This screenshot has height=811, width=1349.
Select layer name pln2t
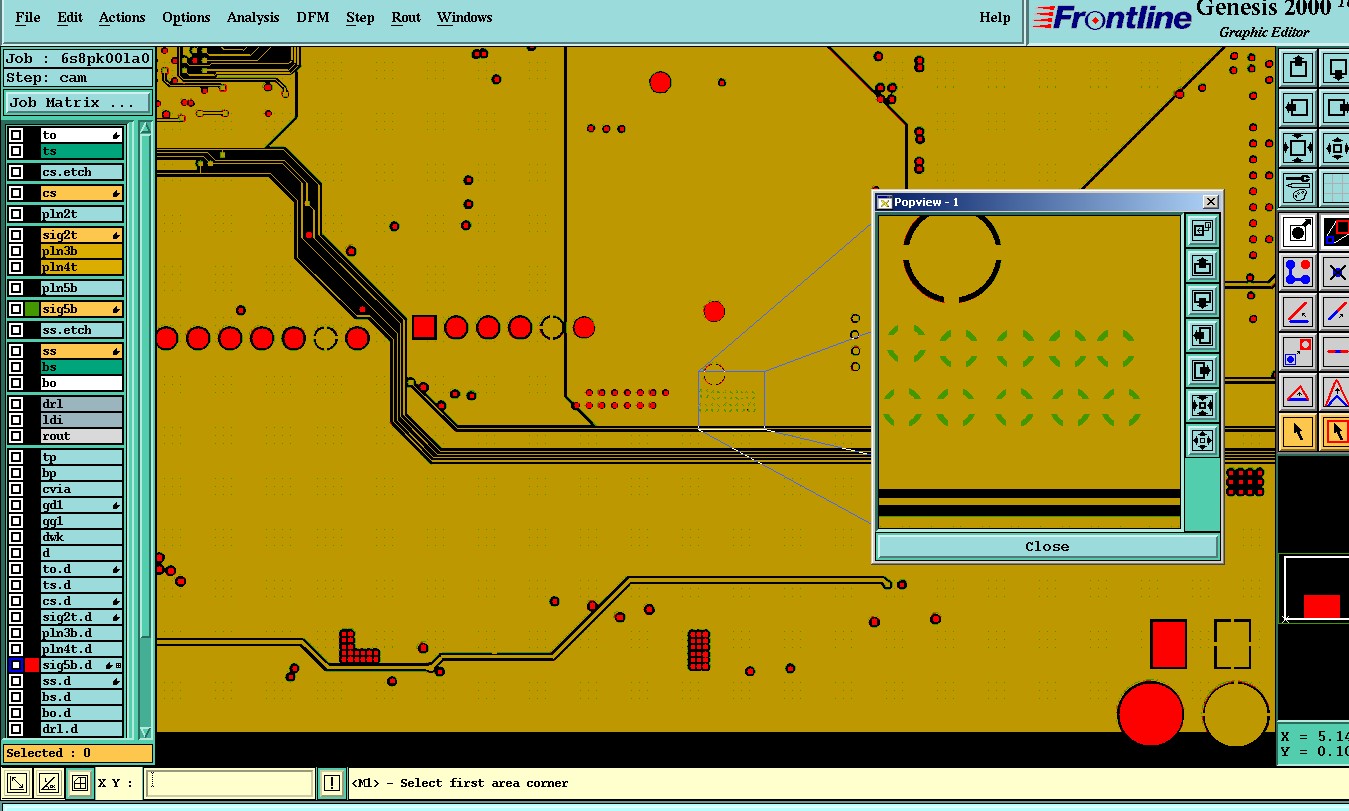click(82, 214)
